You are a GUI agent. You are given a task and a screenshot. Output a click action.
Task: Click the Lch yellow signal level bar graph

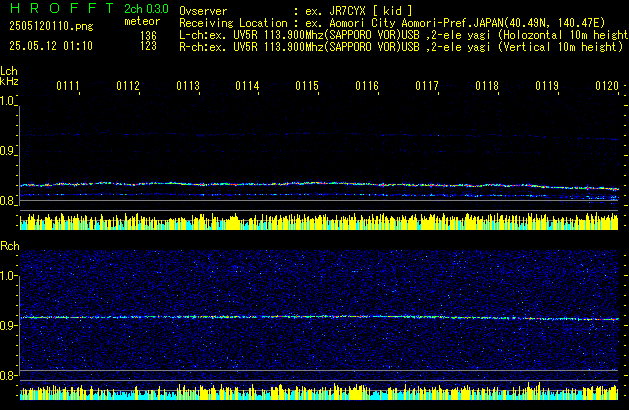coord(319,221)
